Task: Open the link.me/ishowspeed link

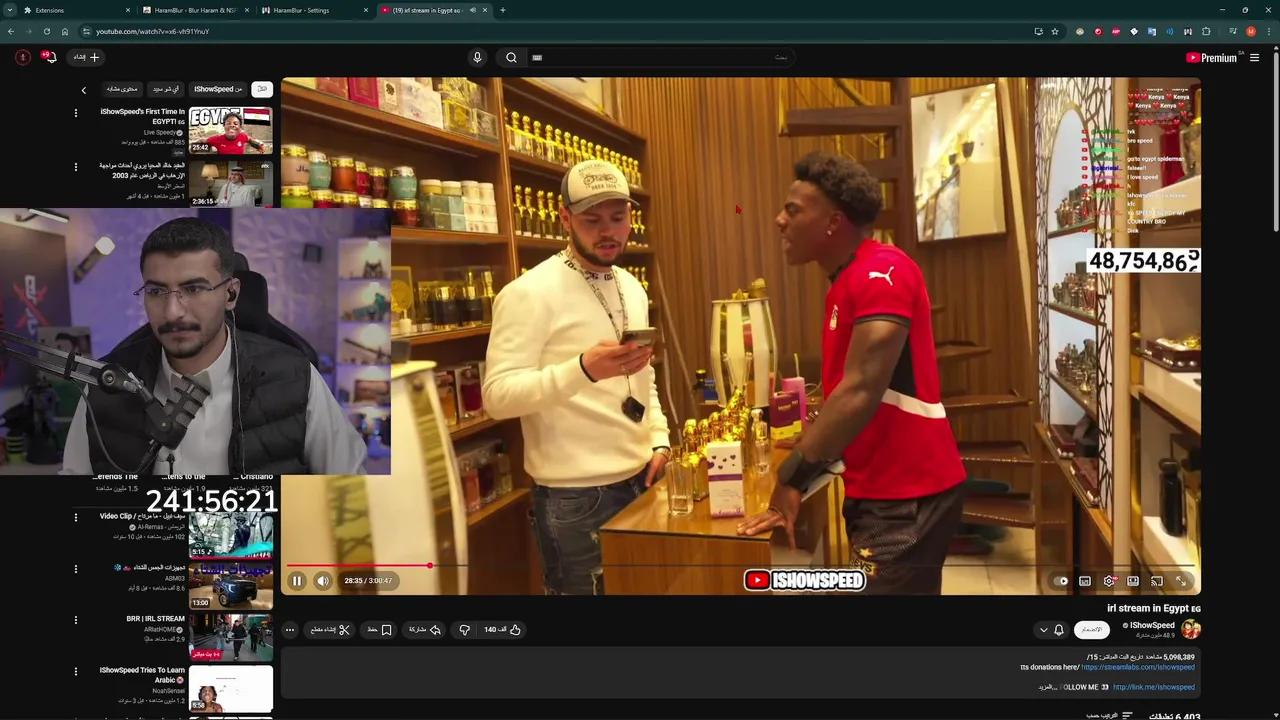Action: pos(1154,687)
